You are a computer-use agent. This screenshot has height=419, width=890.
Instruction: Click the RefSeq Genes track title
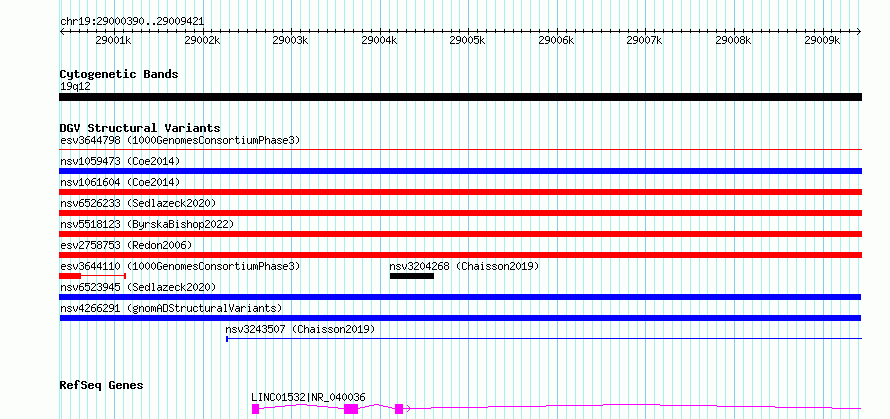pos(101,386)
